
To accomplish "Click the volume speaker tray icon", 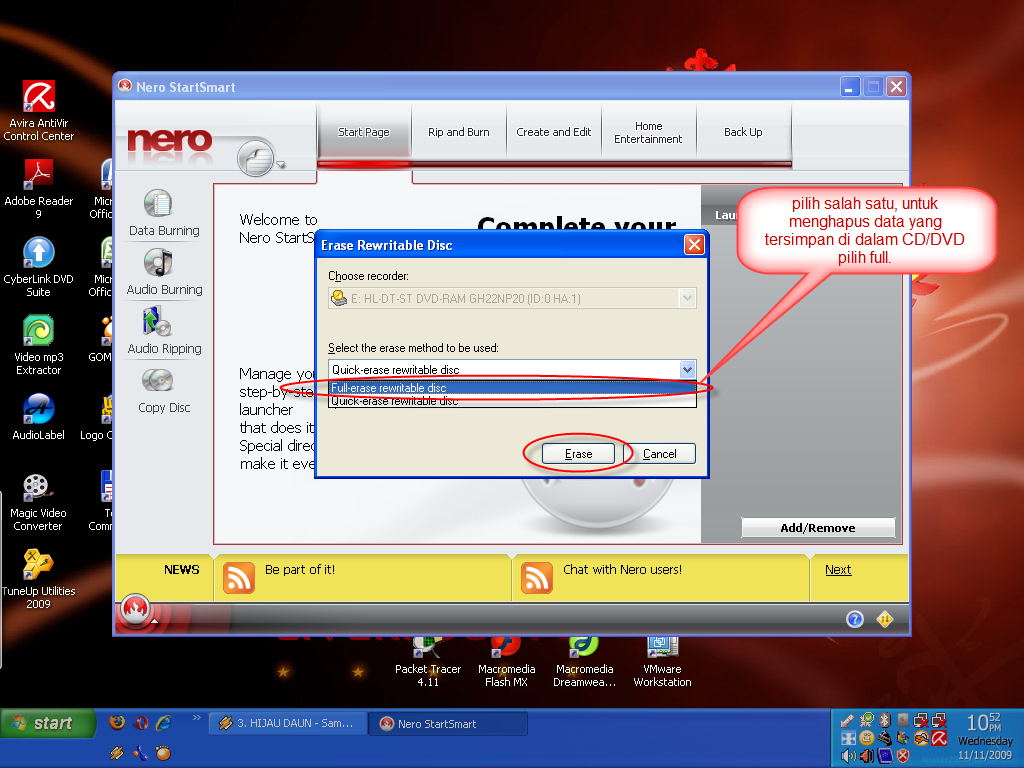I will [848, 756].
